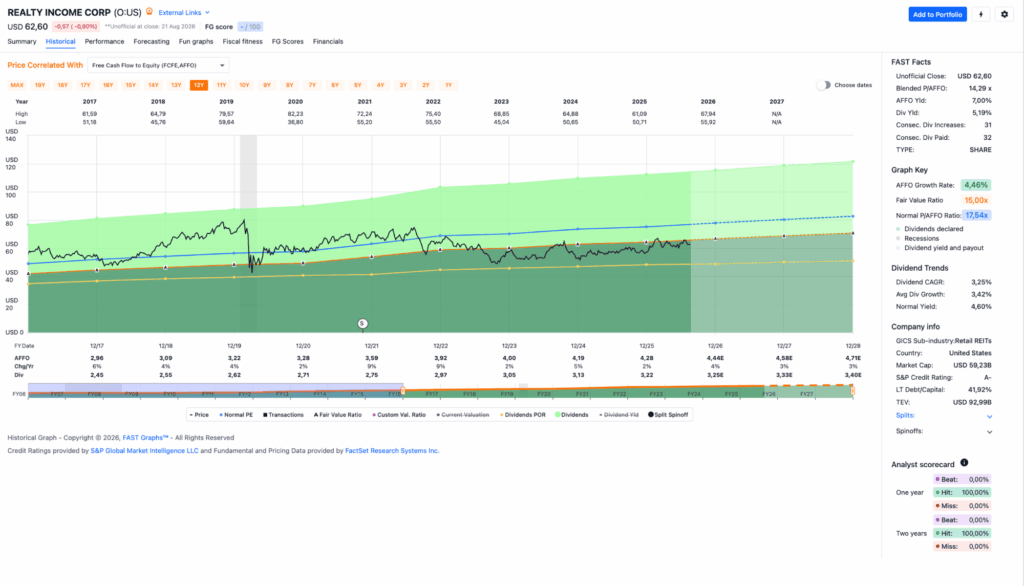1024x586 pixels.
Task: Click Two years Hit 100,00% value
Action: [x=974, y=533]
